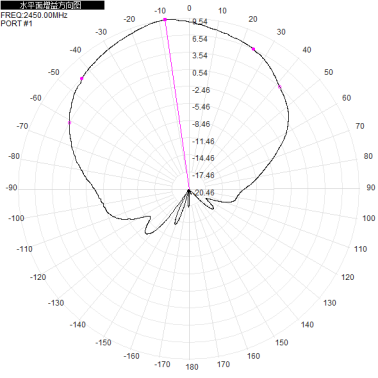The width and height of the screenshot is (378, 378).
Task: Click the magenta main beam direction line
Action: 177,105
